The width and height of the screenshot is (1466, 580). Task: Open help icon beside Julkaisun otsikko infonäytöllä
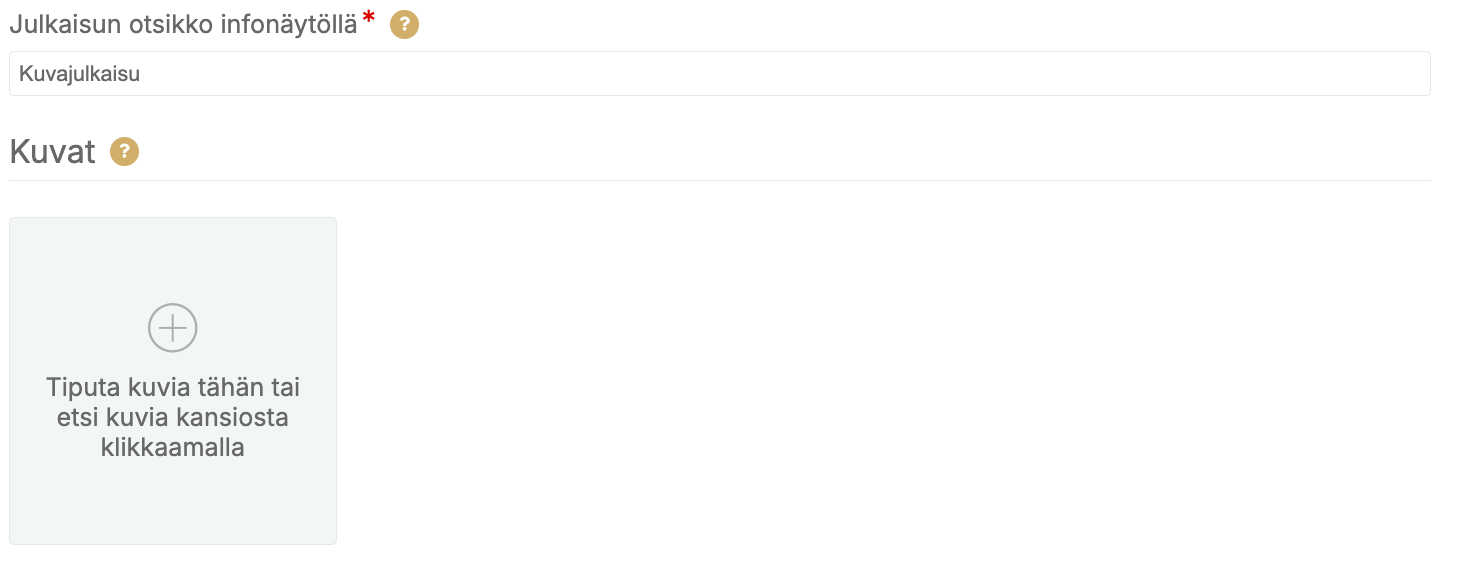(404, 25)
